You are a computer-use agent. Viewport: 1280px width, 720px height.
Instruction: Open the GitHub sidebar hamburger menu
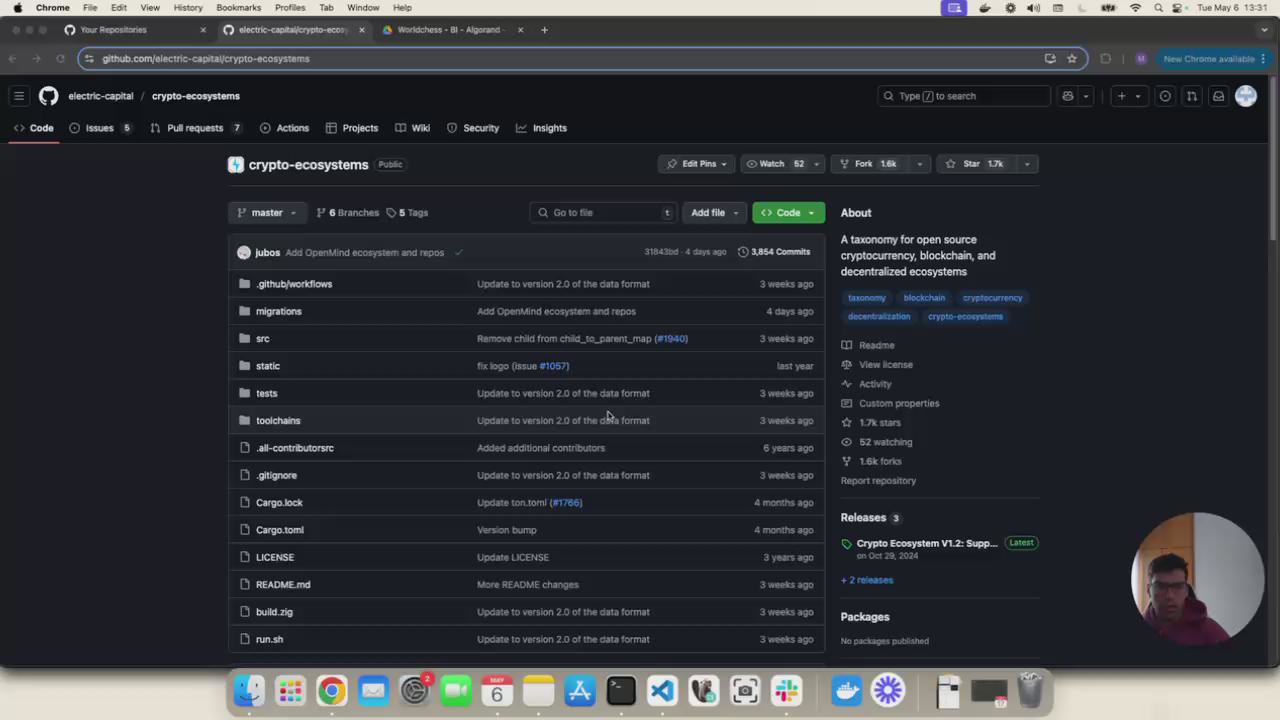click(x=19, y=96)
